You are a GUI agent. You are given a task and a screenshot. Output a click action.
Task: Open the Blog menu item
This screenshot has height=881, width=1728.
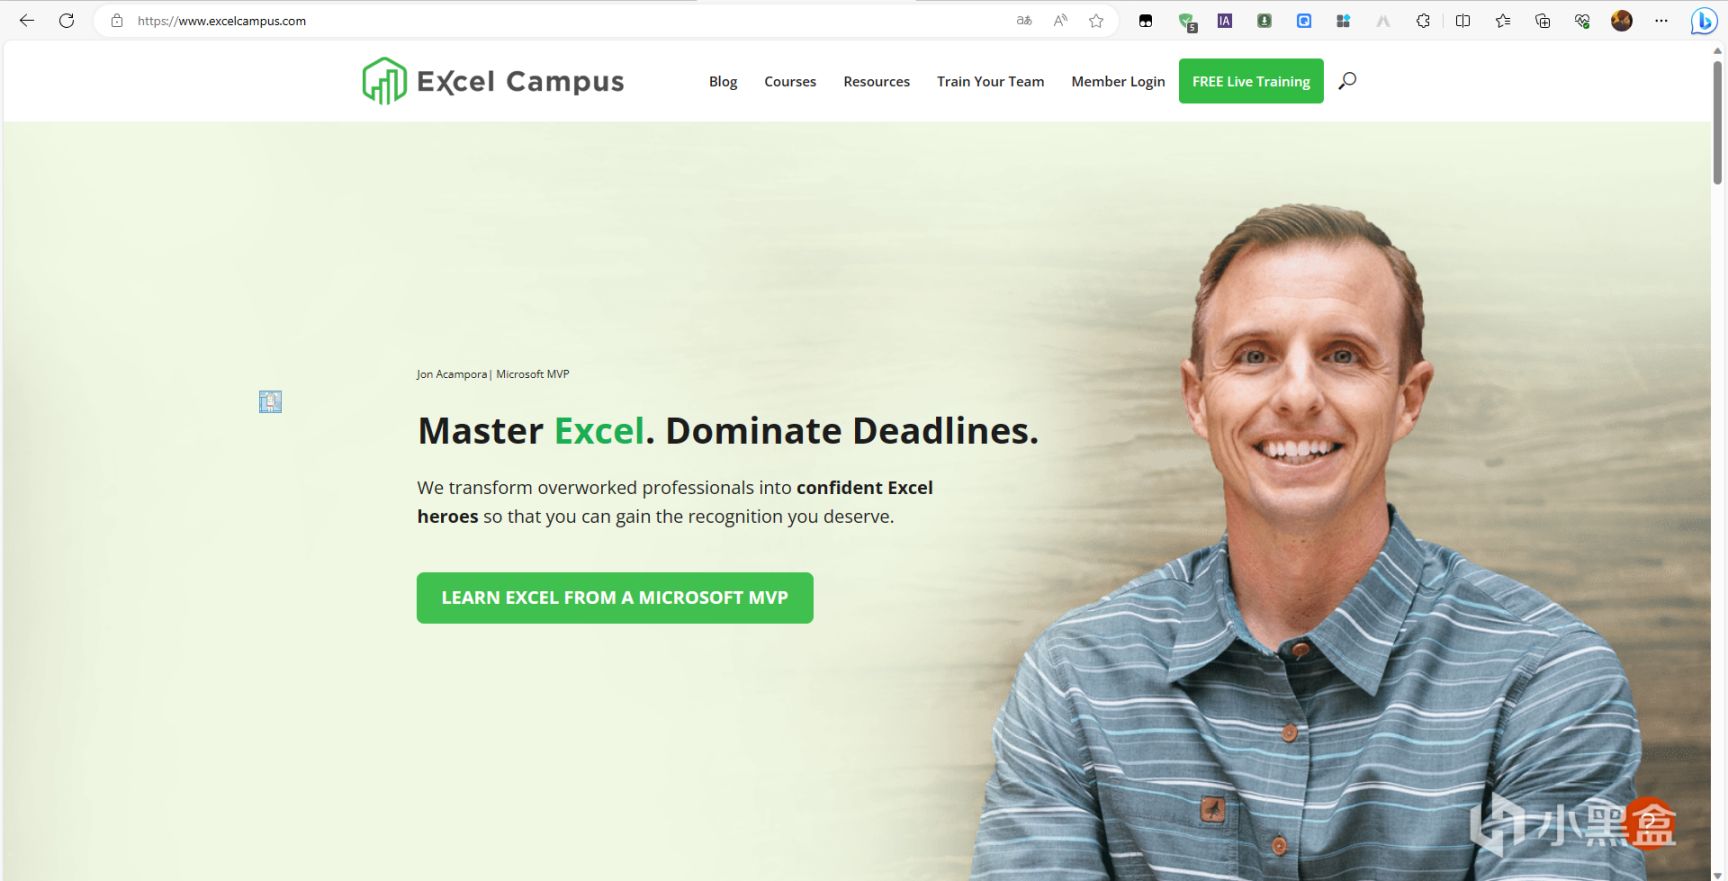click(x=723, y=81)
